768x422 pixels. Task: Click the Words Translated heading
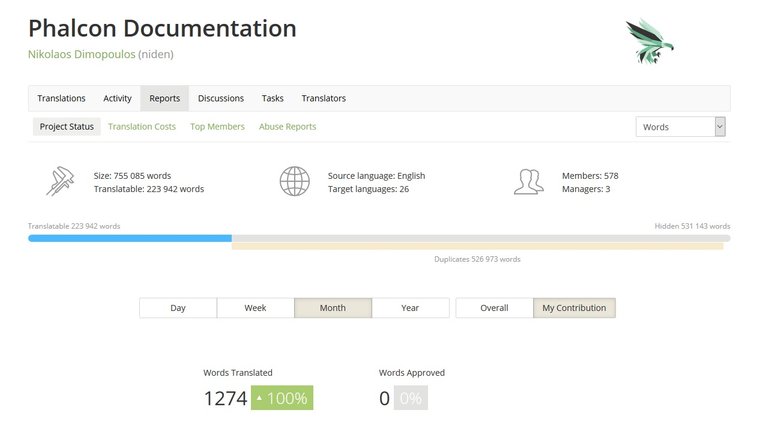(x=238, y=373)
